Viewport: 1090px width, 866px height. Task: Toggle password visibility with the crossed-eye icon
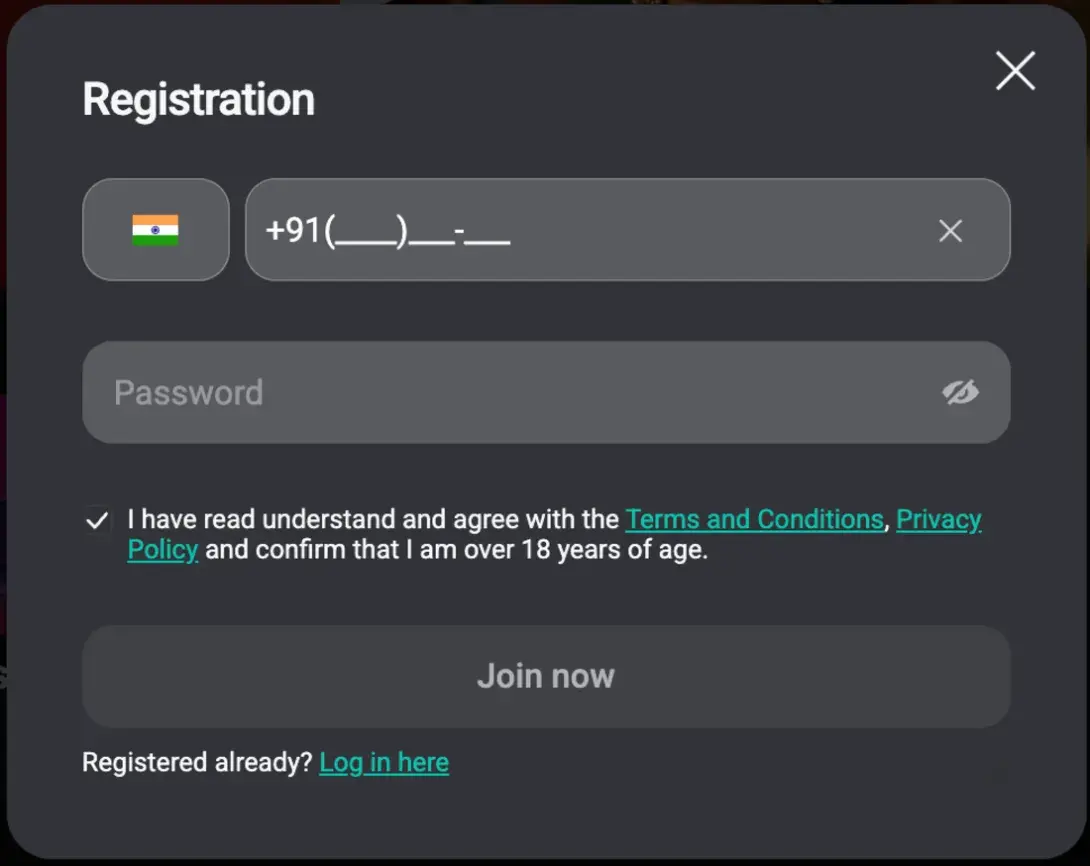[x=960, y=392]
